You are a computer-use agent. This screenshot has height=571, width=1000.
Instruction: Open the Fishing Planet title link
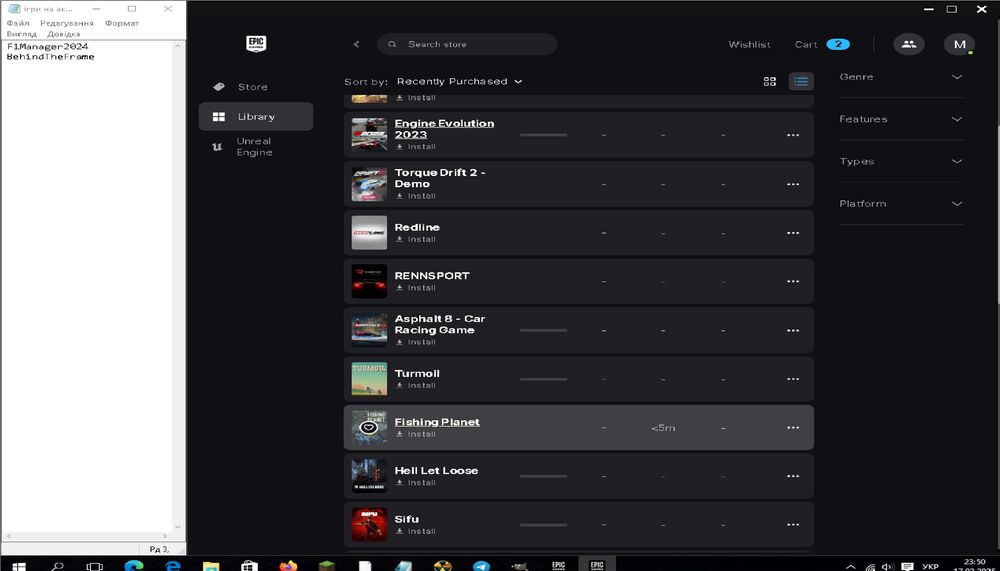pos(437,422)
